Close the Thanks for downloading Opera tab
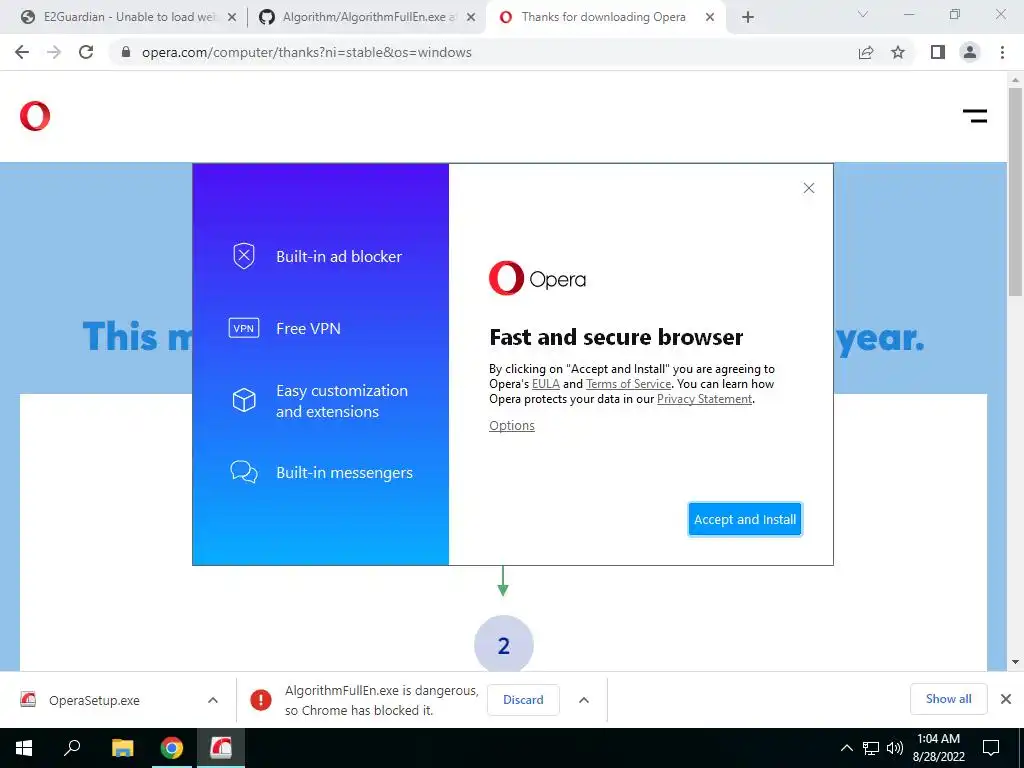This screenshot has height=768, width=1024. pyautogui.click(x=710, y=18)
